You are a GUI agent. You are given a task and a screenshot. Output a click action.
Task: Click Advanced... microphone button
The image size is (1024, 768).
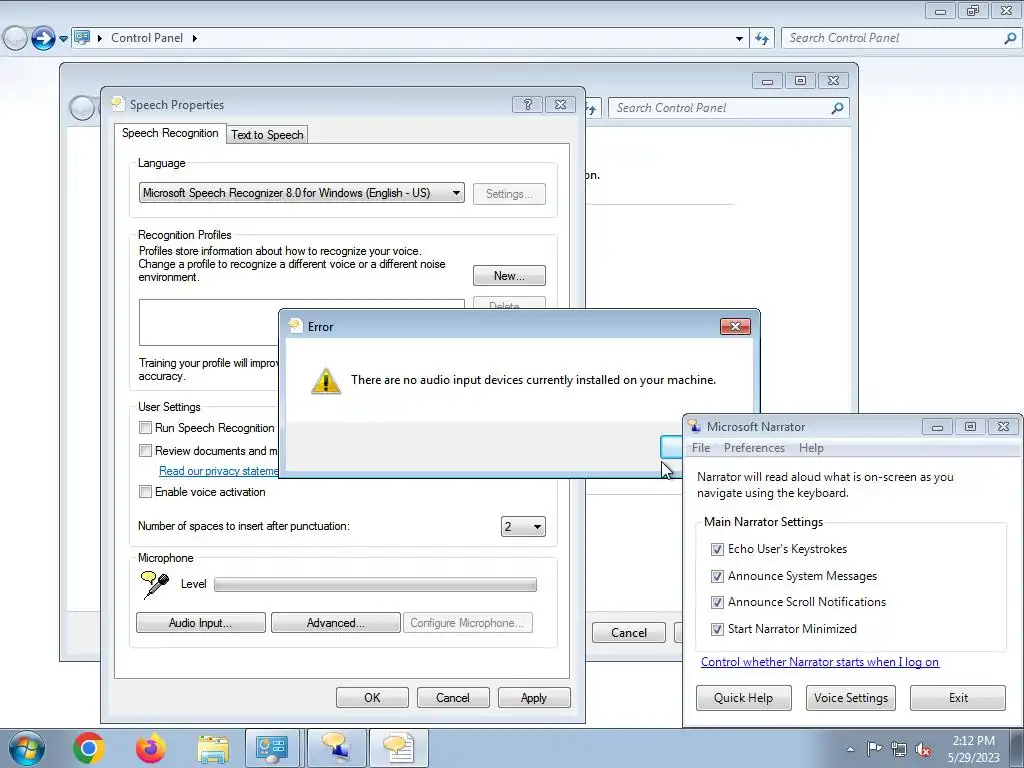point(336,622)
